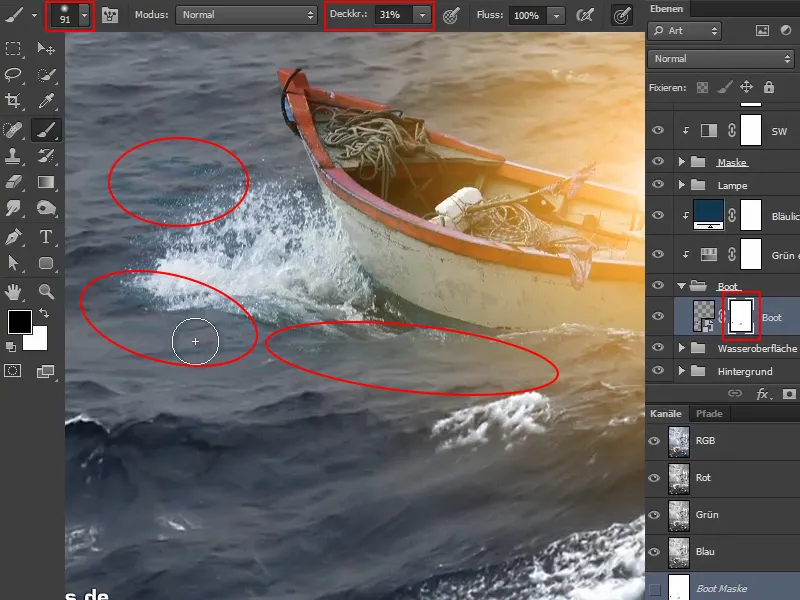Select the Path Selection tool

click(13, 263)
